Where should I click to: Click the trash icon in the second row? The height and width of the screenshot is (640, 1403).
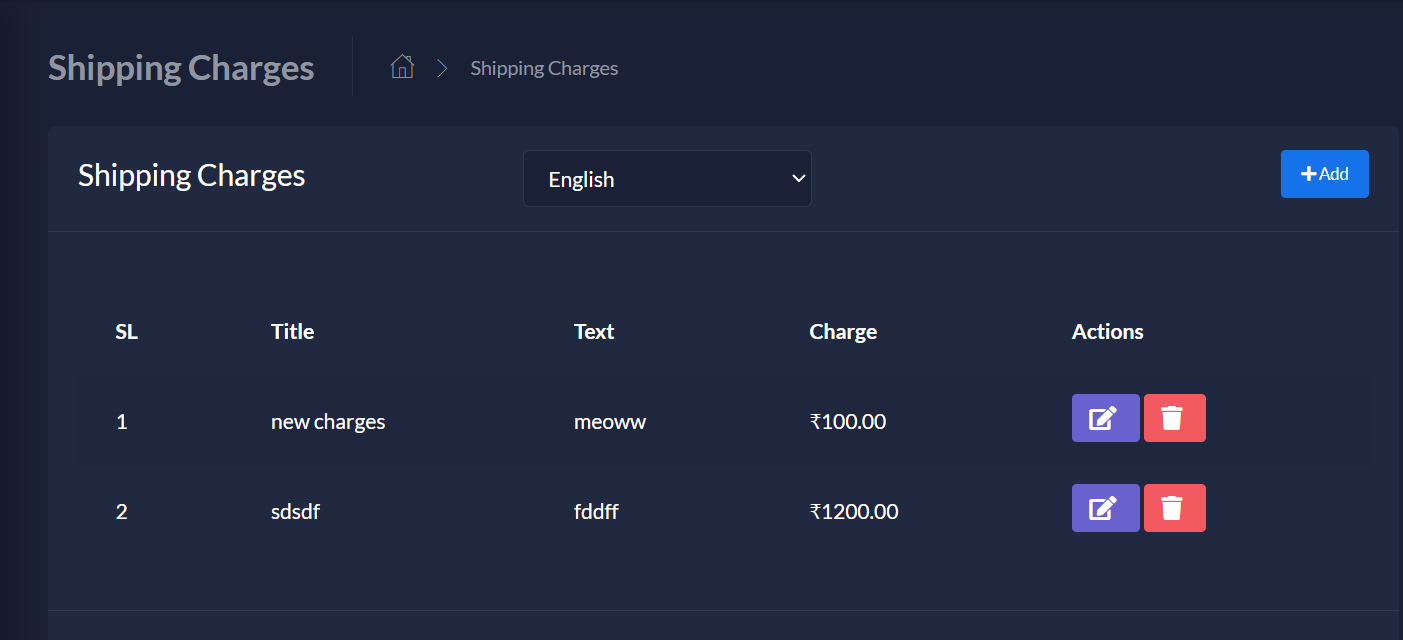click(x=1174, y=507)
